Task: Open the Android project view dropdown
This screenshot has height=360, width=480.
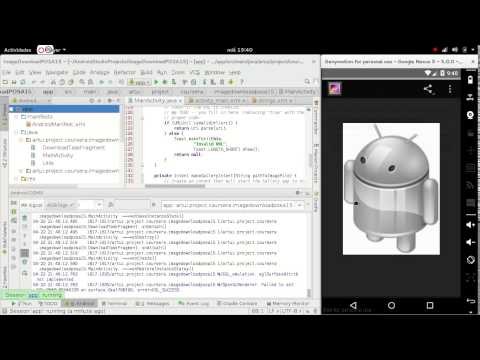Action: [x=31, y=100]
